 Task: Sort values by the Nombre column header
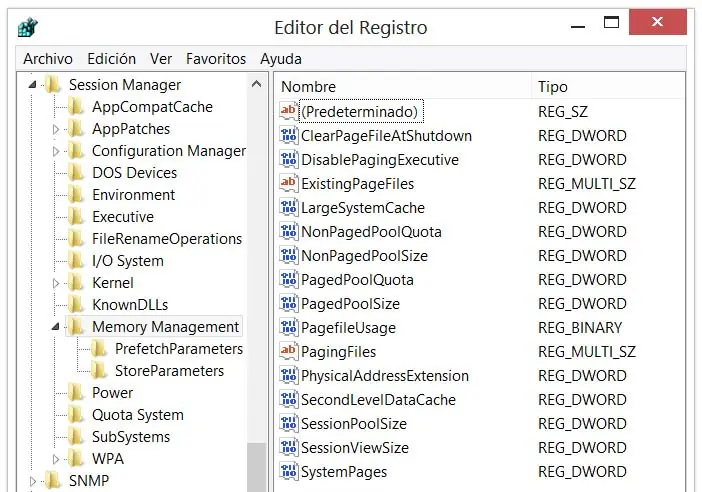[x=403, y=86]
